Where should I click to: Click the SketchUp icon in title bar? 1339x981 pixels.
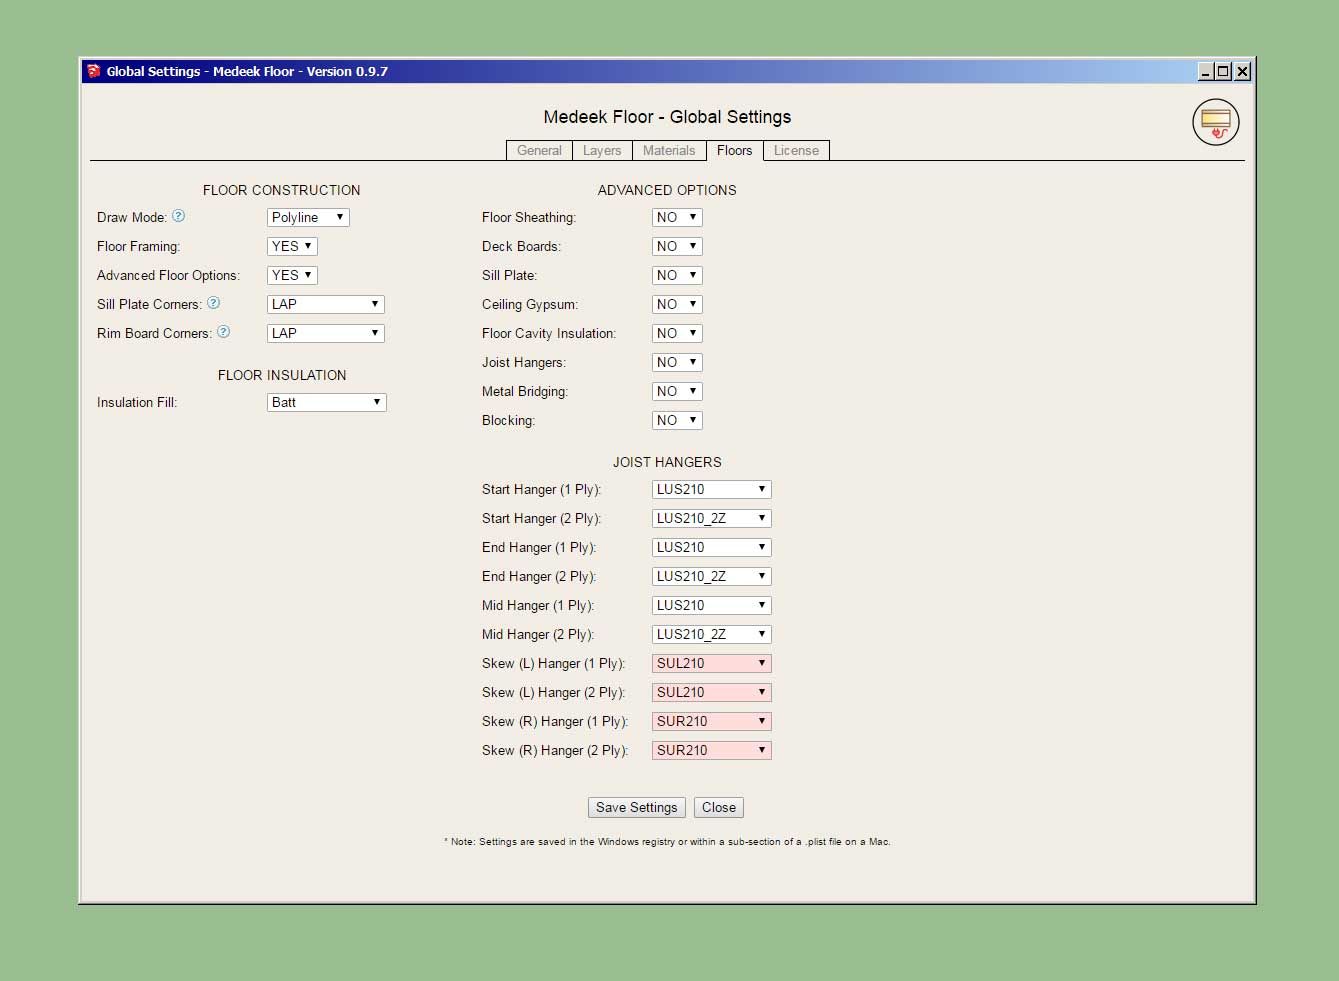point(94,71)
